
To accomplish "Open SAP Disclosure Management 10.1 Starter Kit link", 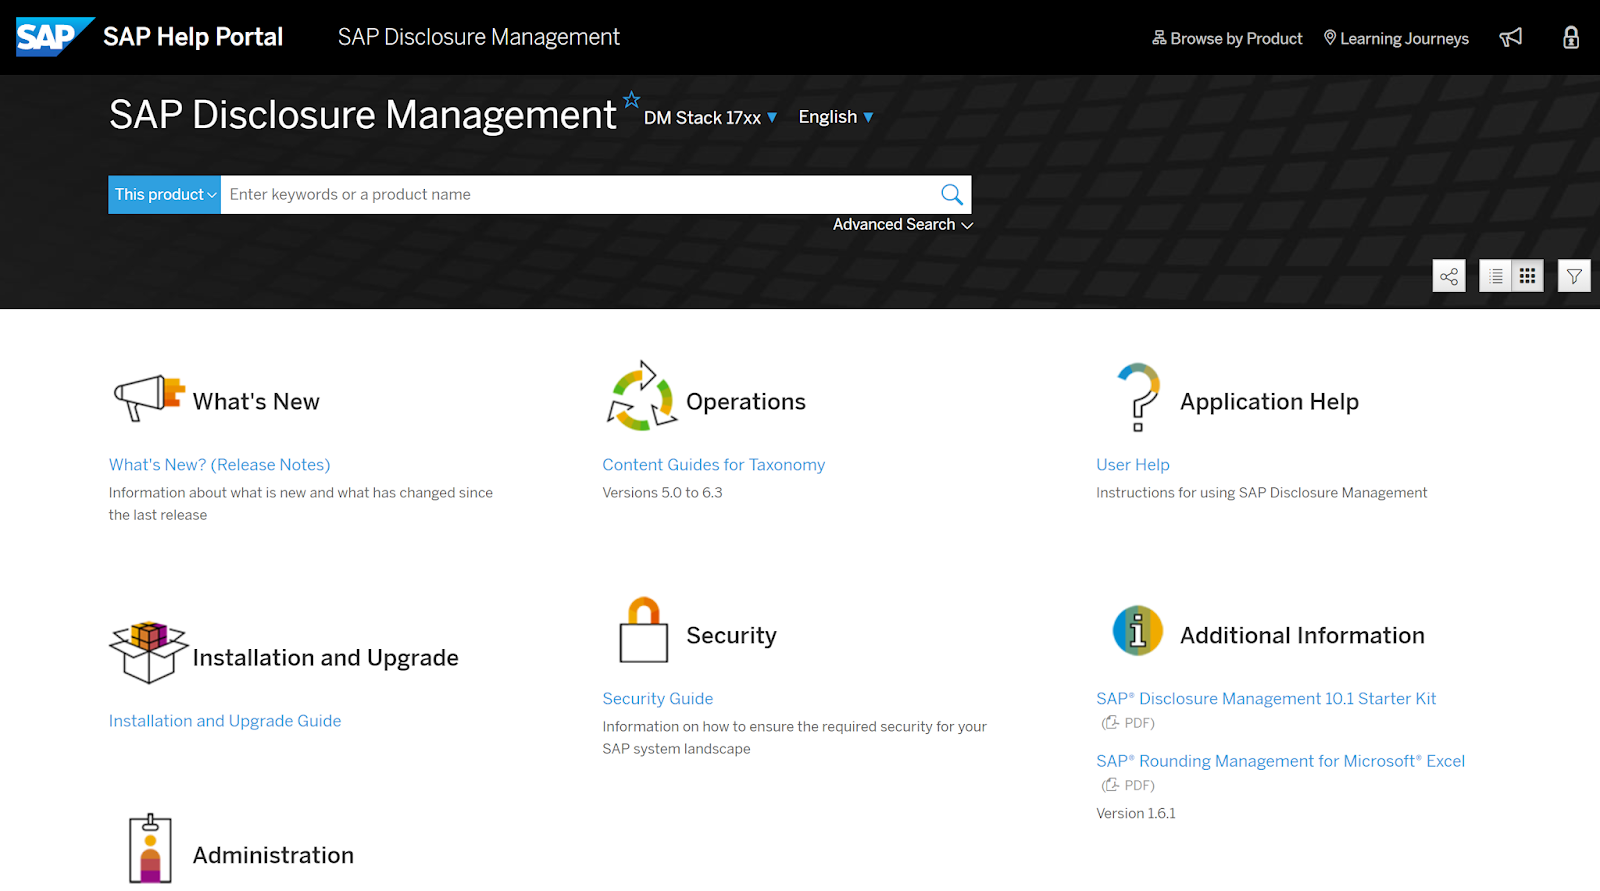I will point(1266,699).
